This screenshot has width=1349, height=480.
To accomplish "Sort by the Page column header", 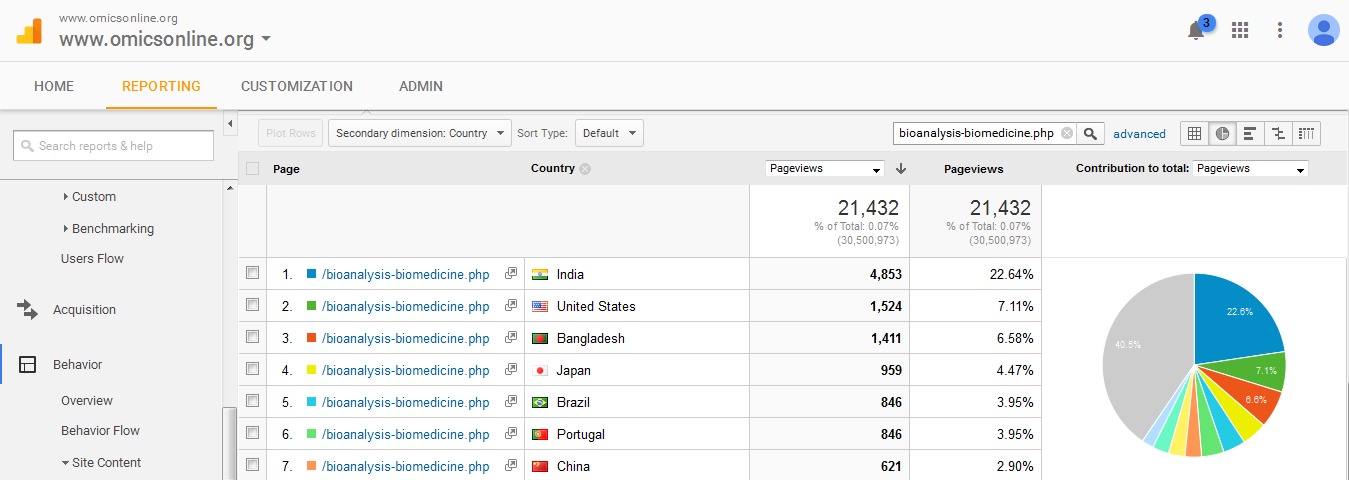I will 286,169.
